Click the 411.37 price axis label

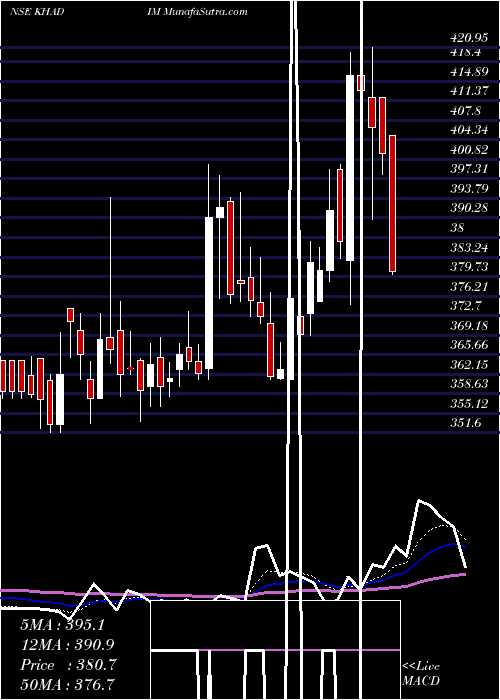coord(468,91)
